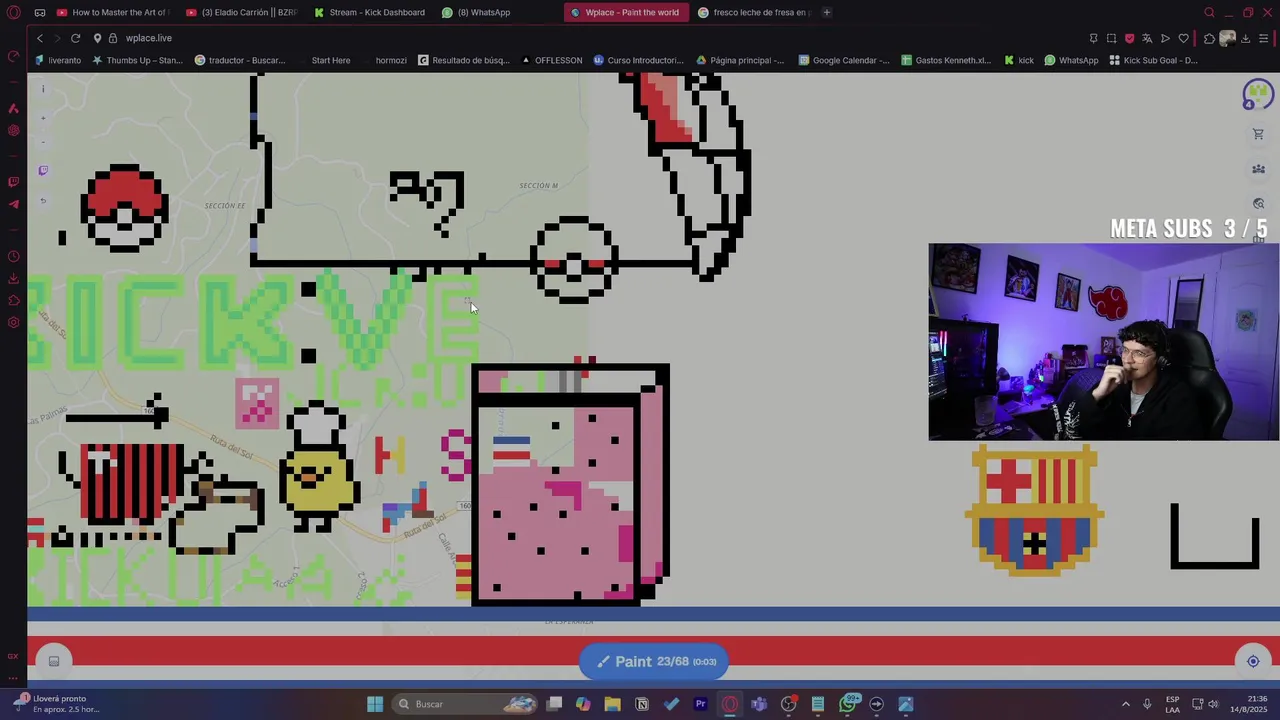Open the alliance people icon in wplace
This screenshot has height=720, width=1280.
(x=1258, y=169)
